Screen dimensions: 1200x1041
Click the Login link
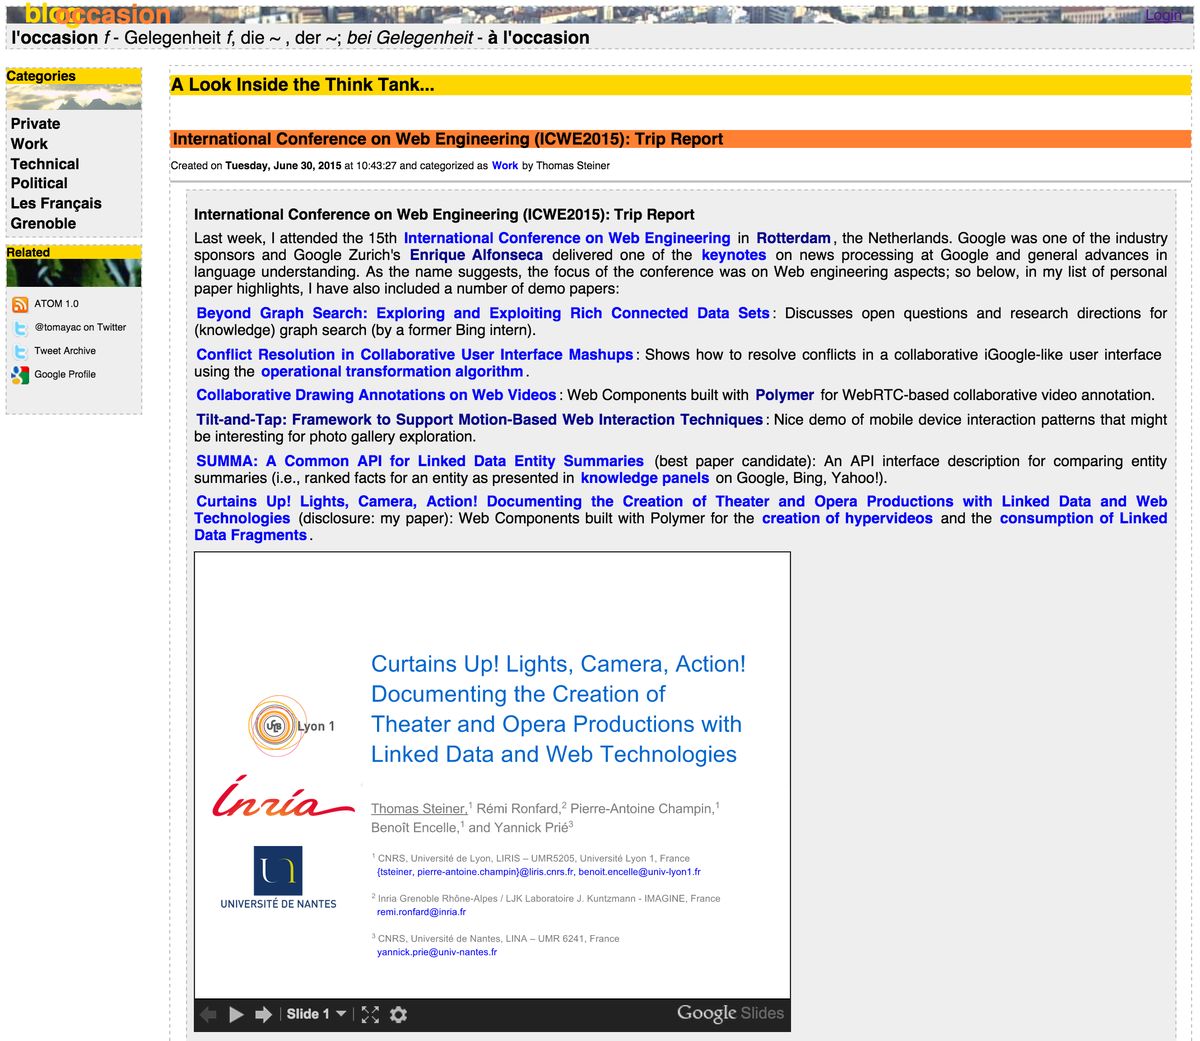tap(1163, 15)
